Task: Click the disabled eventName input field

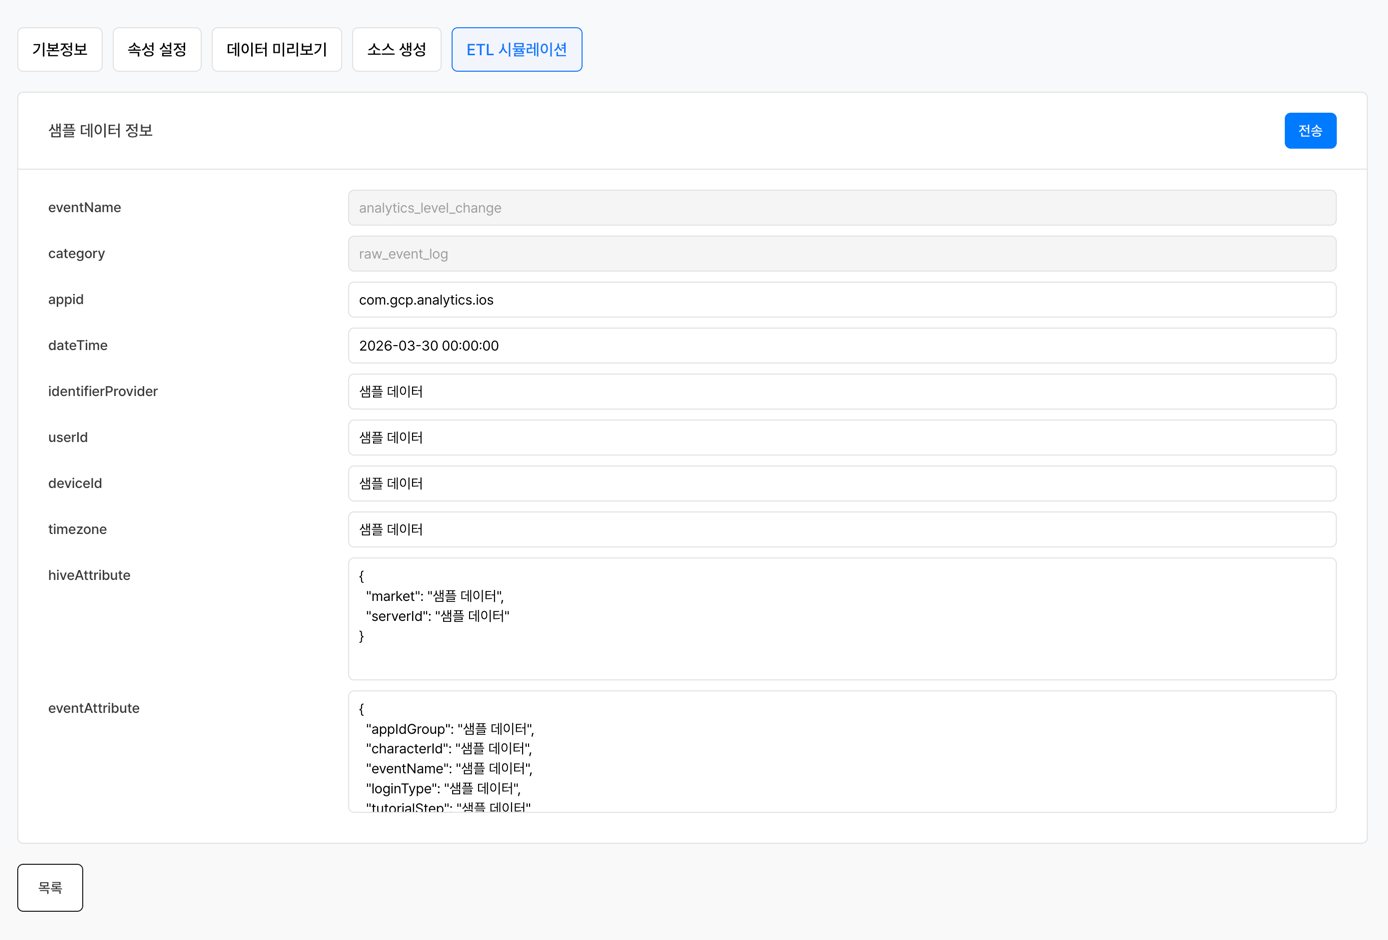Action: tap(841, 208)
